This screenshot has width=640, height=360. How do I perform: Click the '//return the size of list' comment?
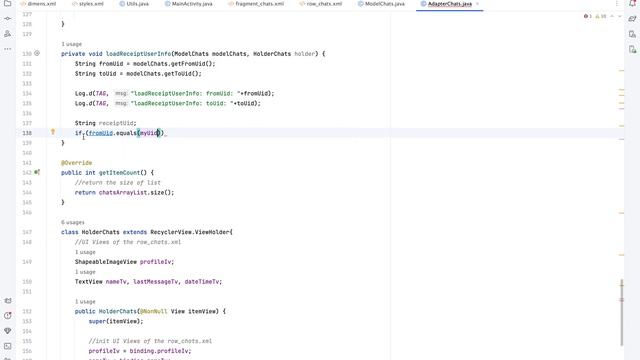click(118, 182)
